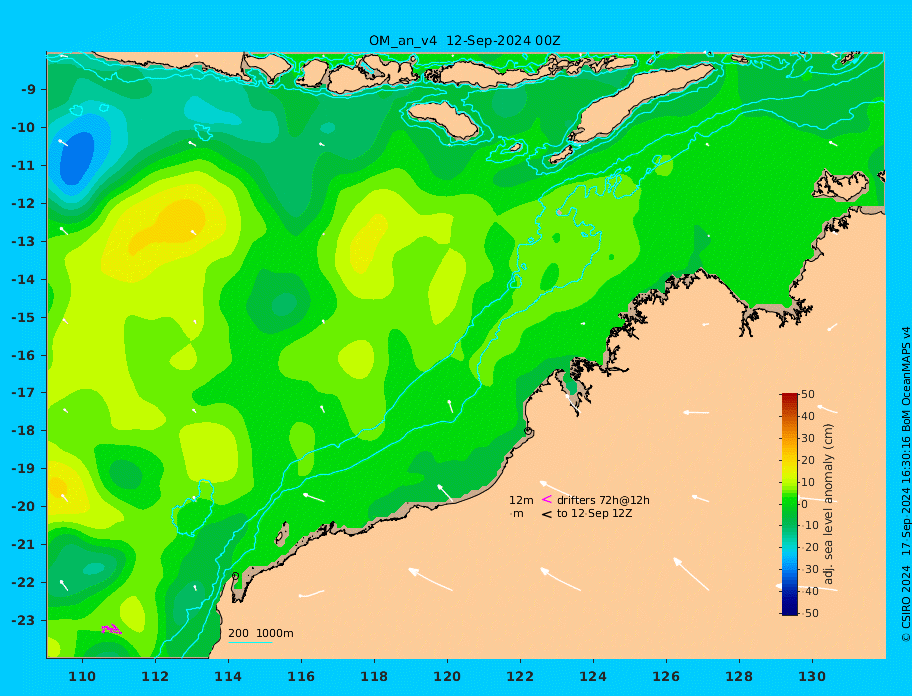Click the "-9" latitude axis label

click(28, 90)
